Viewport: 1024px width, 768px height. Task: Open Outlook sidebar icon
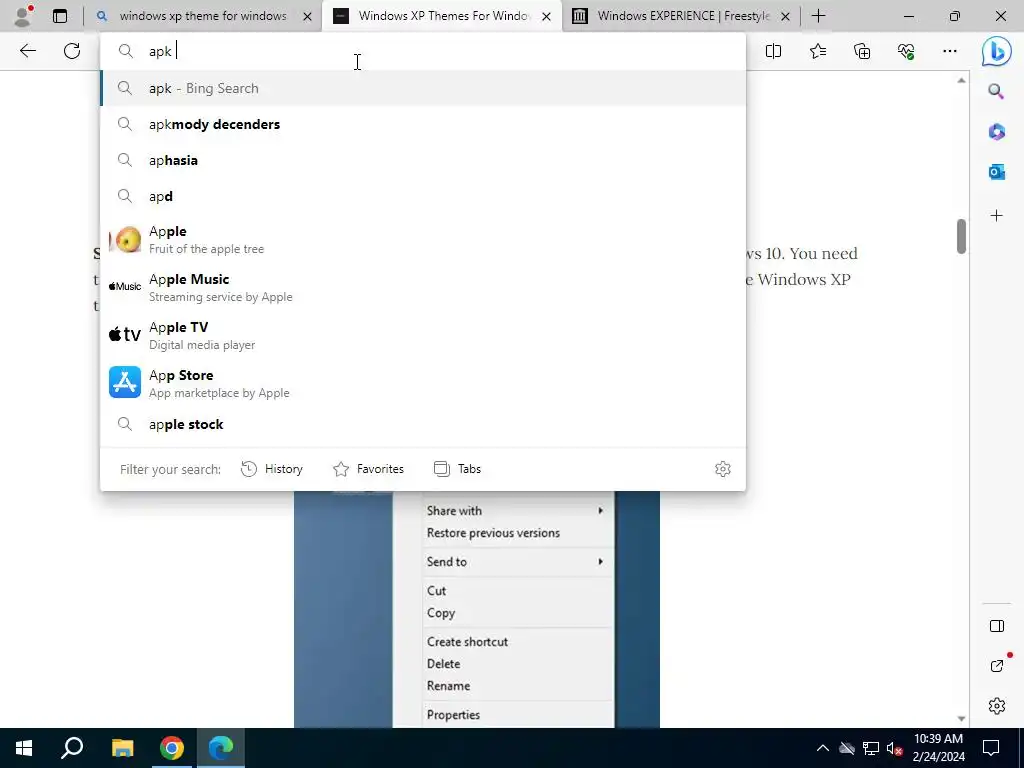point(996,172)
